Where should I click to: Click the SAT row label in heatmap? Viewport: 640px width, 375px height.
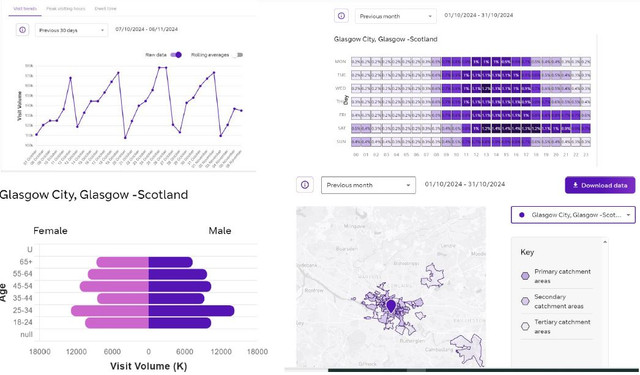point(342,128)
